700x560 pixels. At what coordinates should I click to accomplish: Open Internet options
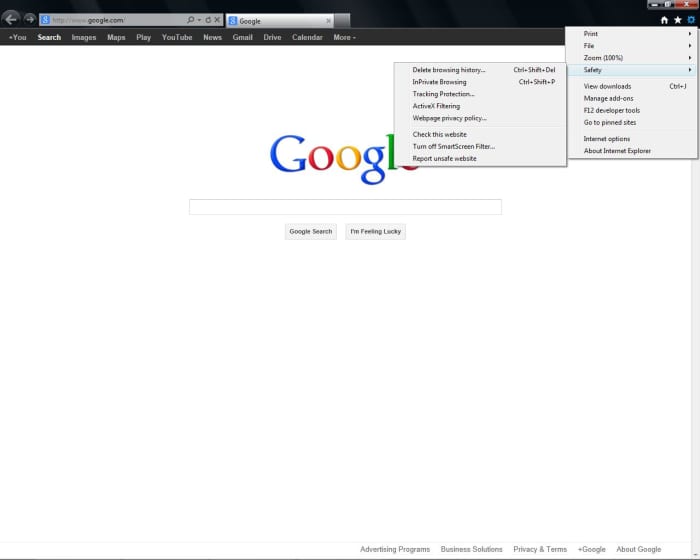point(632,139)
